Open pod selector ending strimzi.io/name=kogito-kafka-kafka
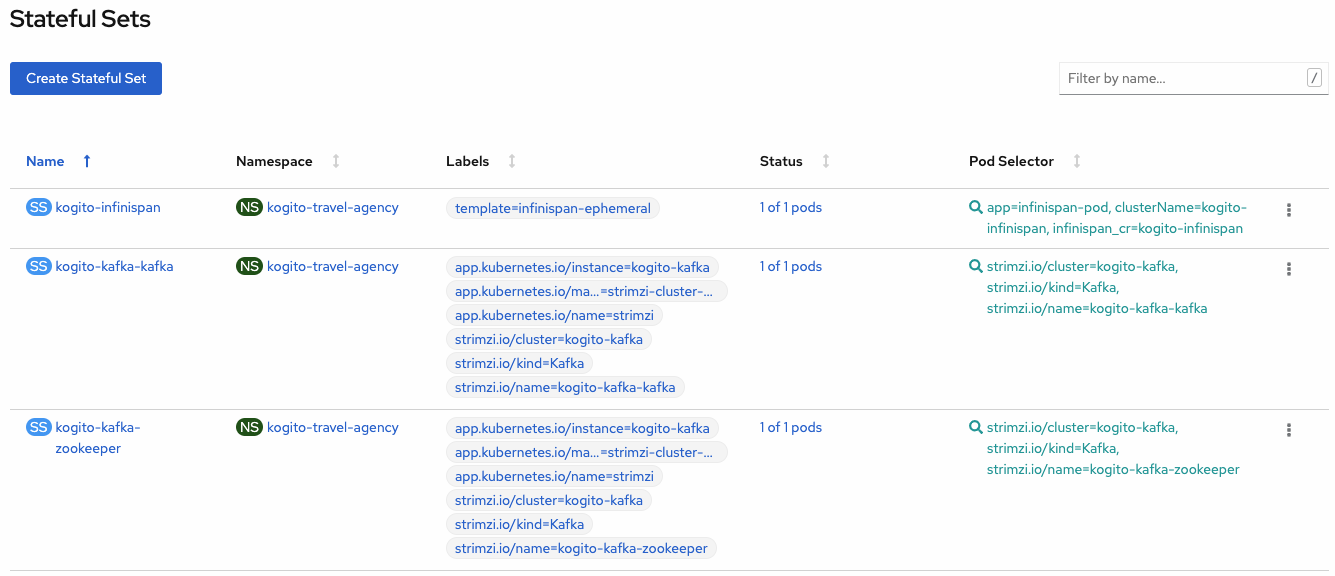Viewport: 1335px width, 576px height. tap(1097, 287)
